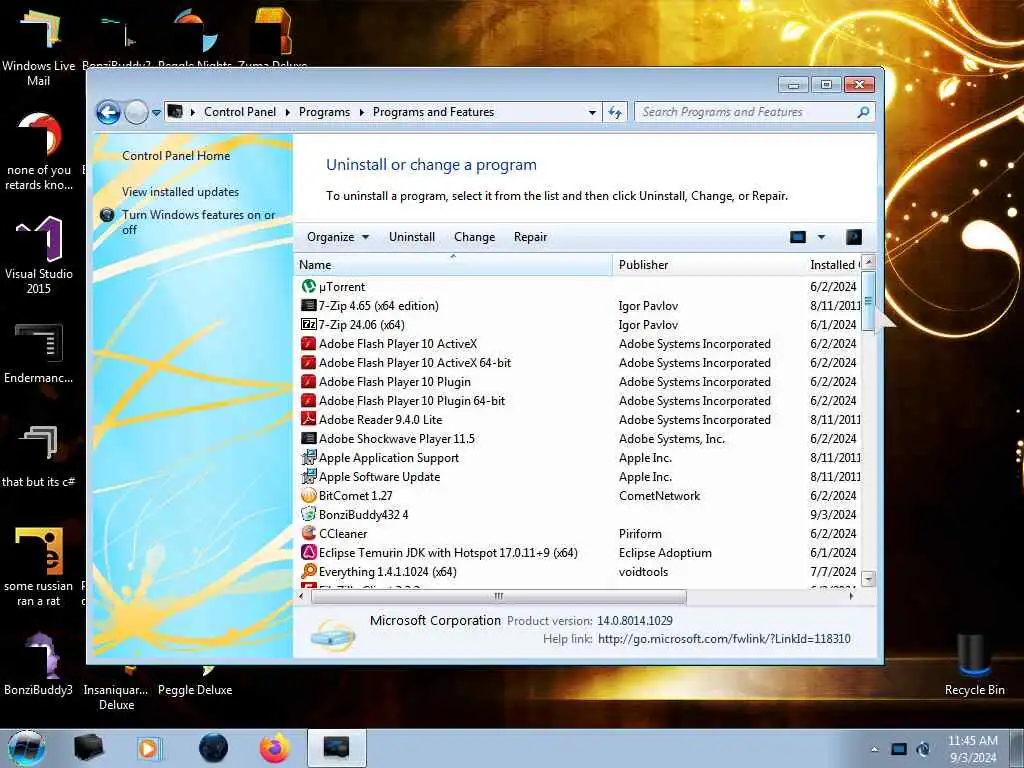Click the scroll down arrow of list
The width and height of the screenshot is (1024, 768).
coord(868,579)
